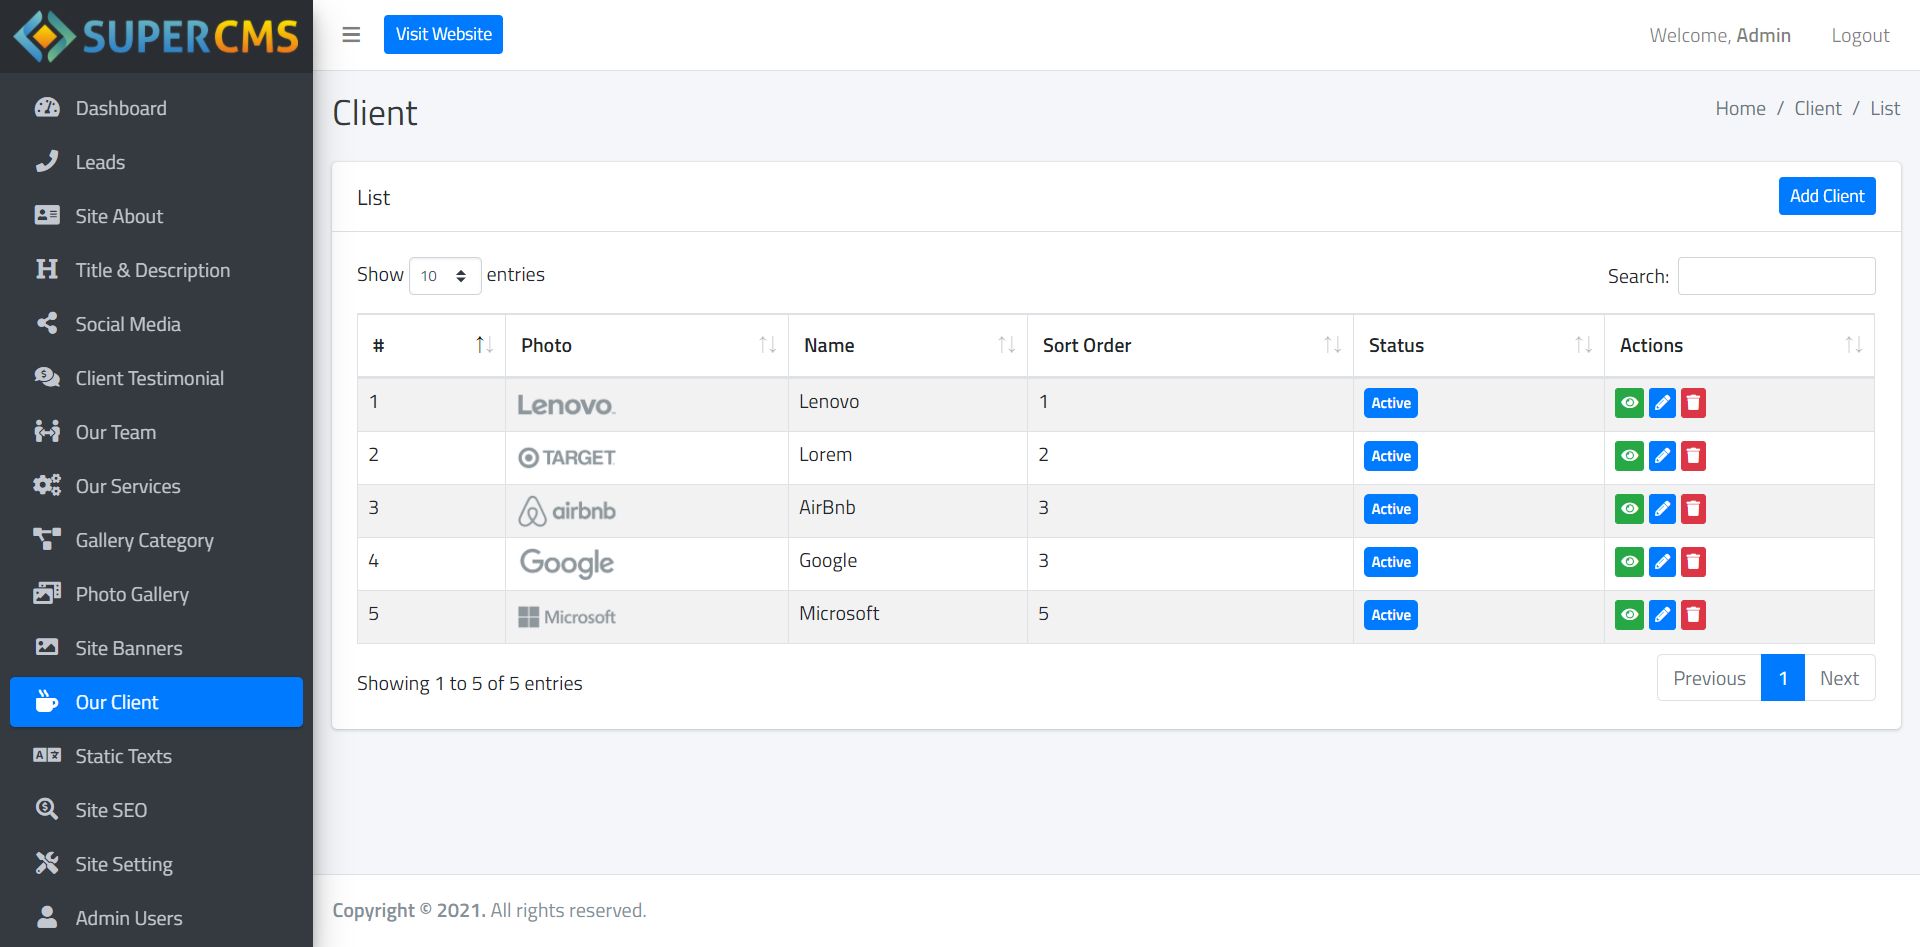
Task: Open Photo Gallery in the sidebar
Action: pyautogui.click(x=132, y=594)
